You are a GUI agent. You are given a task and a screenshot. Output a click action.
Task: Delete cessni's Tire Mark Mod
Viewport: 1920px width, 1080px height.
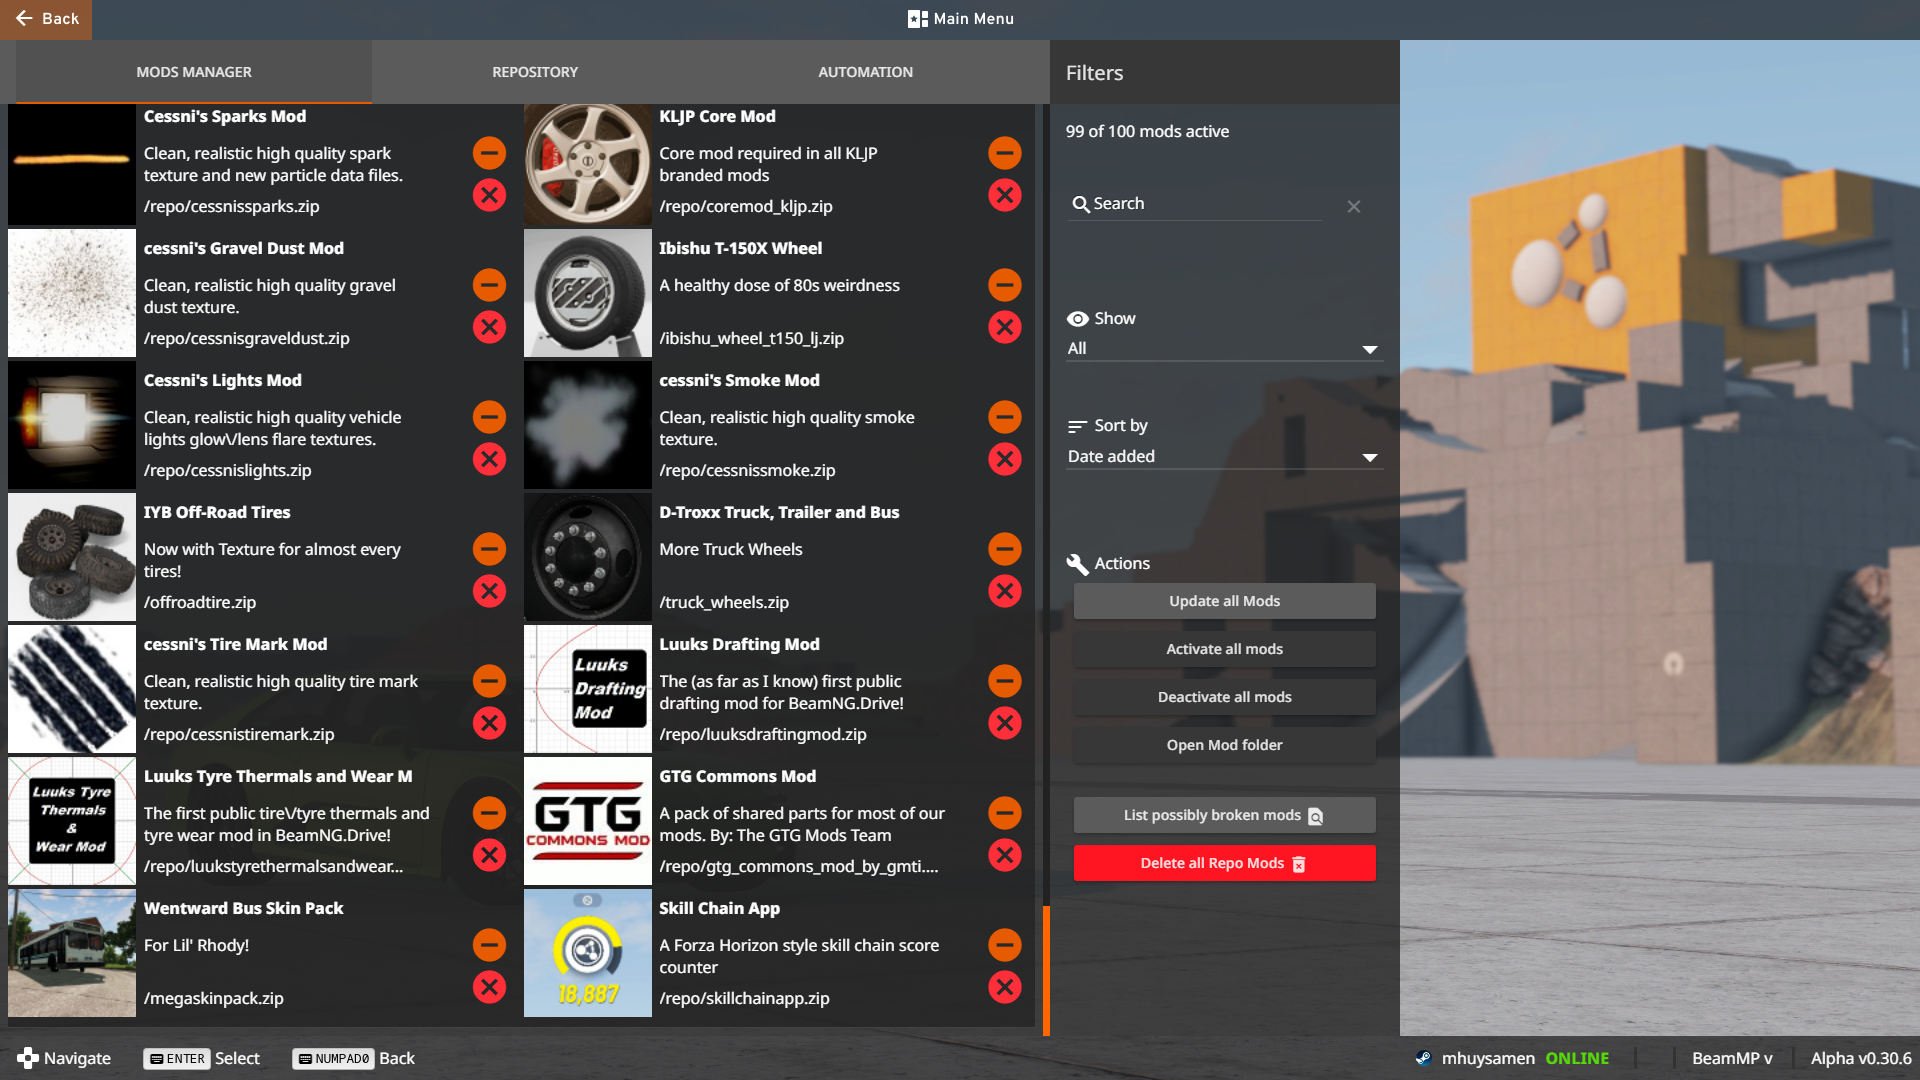pos(489,723)
